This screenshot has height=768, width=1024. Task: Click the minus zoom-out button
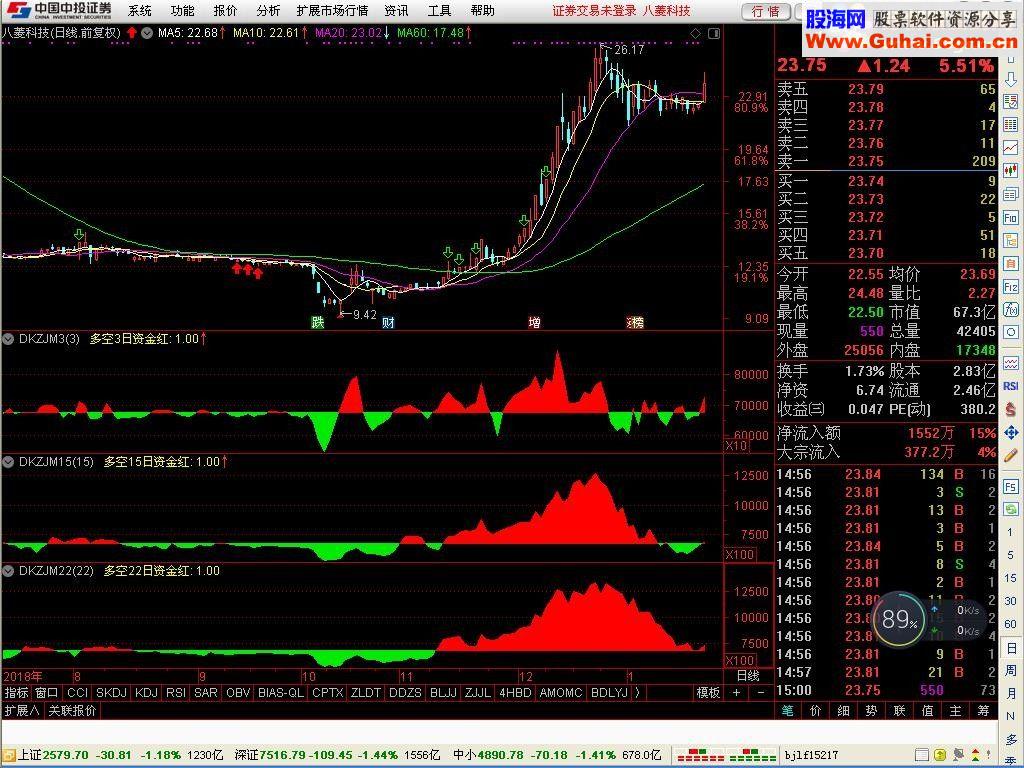pos(760,692)
